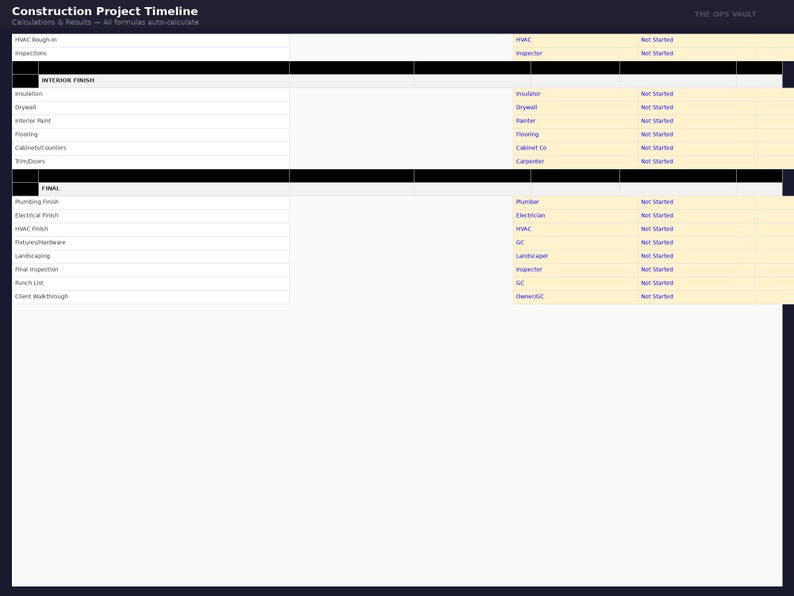Click Not Started status for Trim/Doors
This screenshot has width=794, height=596.
click(696, 162)
